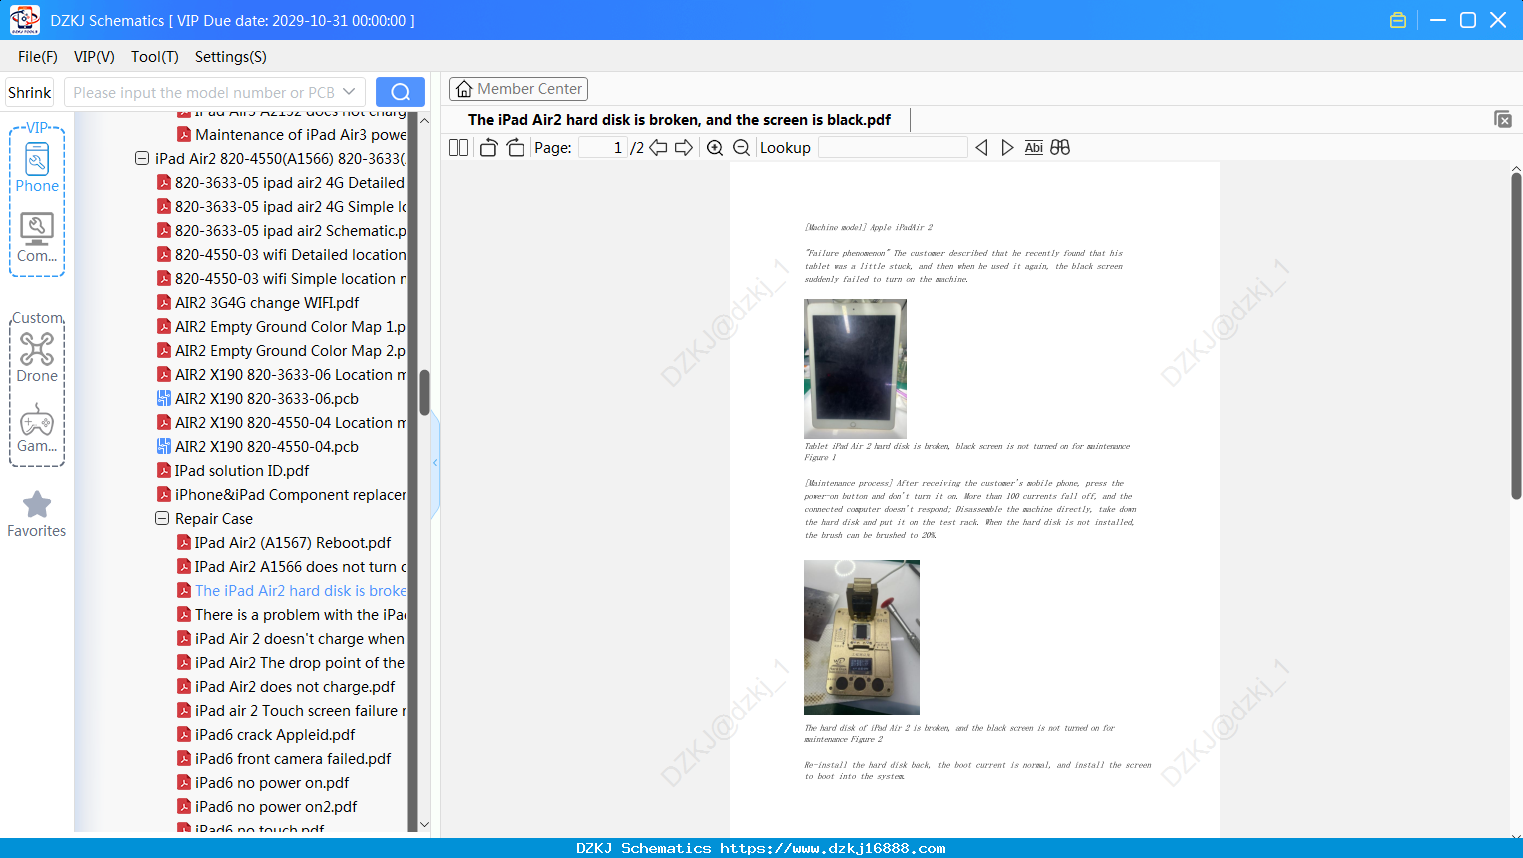Open the Settings(S) menu
Image resolution: width=1523 pixels, height=858 pixels.
[x=231, y=57]
